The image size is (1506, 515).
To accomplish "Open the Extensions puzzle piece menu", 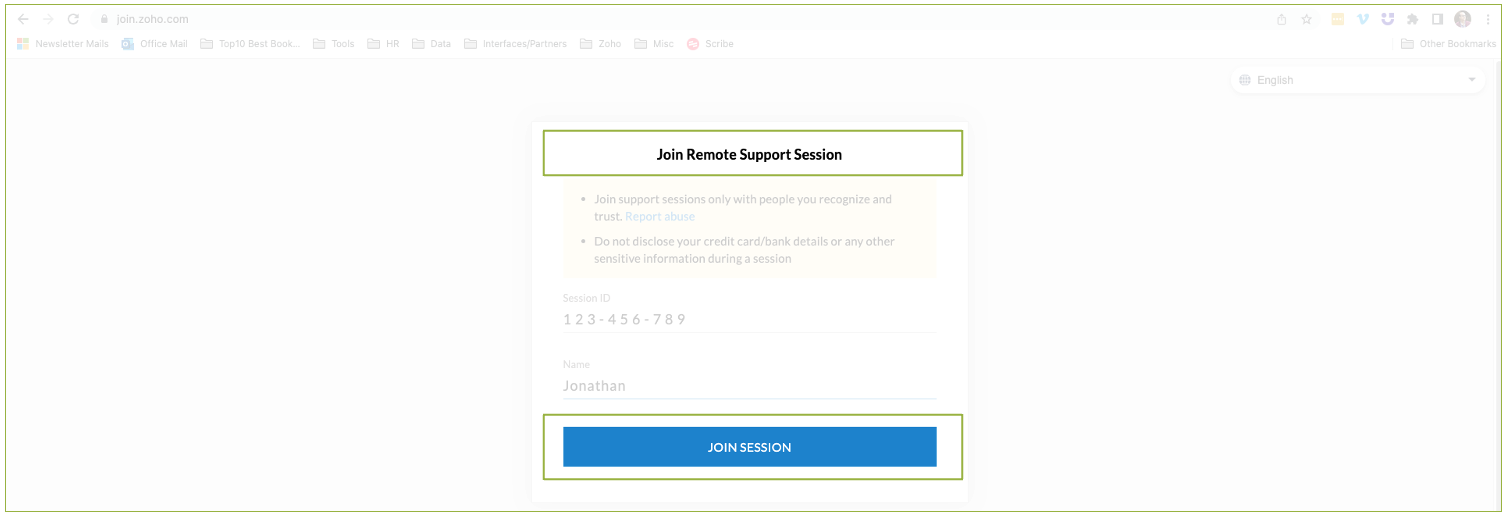I will point(1412,19).
